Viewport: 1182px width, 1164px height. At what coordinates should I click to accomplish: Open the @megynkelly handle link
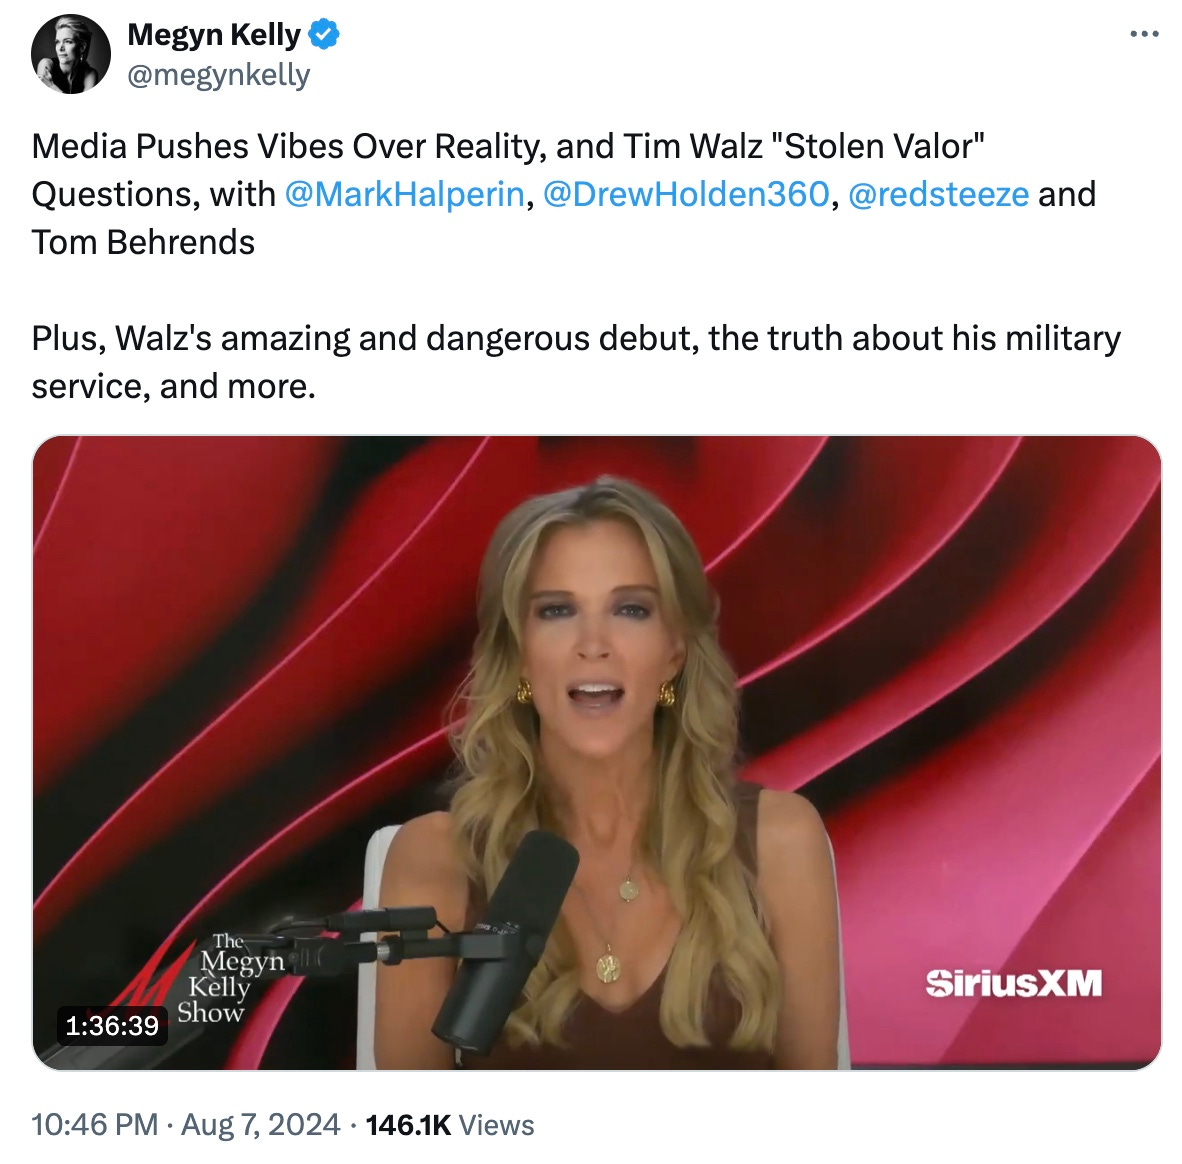click(x=219, y=75)
